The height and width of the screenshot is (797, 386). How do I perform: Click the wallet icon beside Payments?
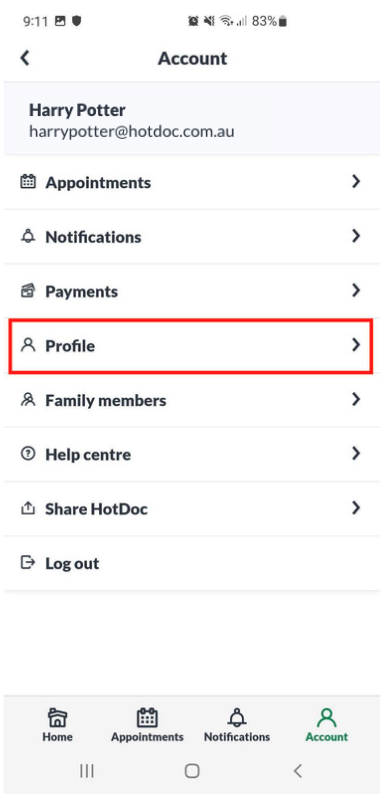pos(28,291)
